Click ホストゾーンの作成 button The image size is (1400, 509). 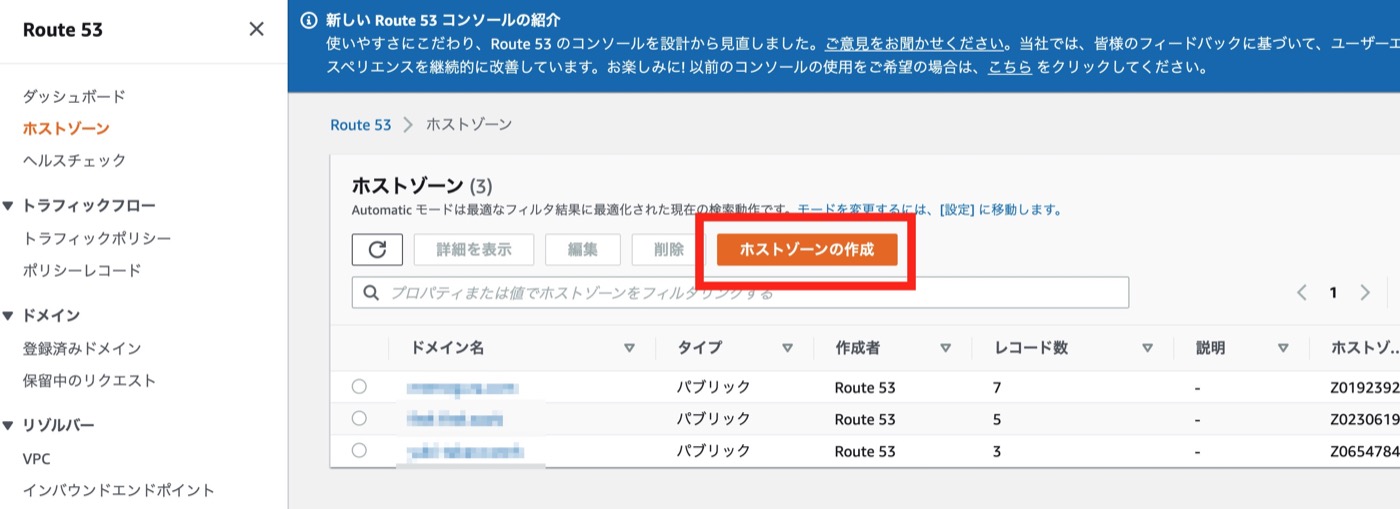coord(807,250)
